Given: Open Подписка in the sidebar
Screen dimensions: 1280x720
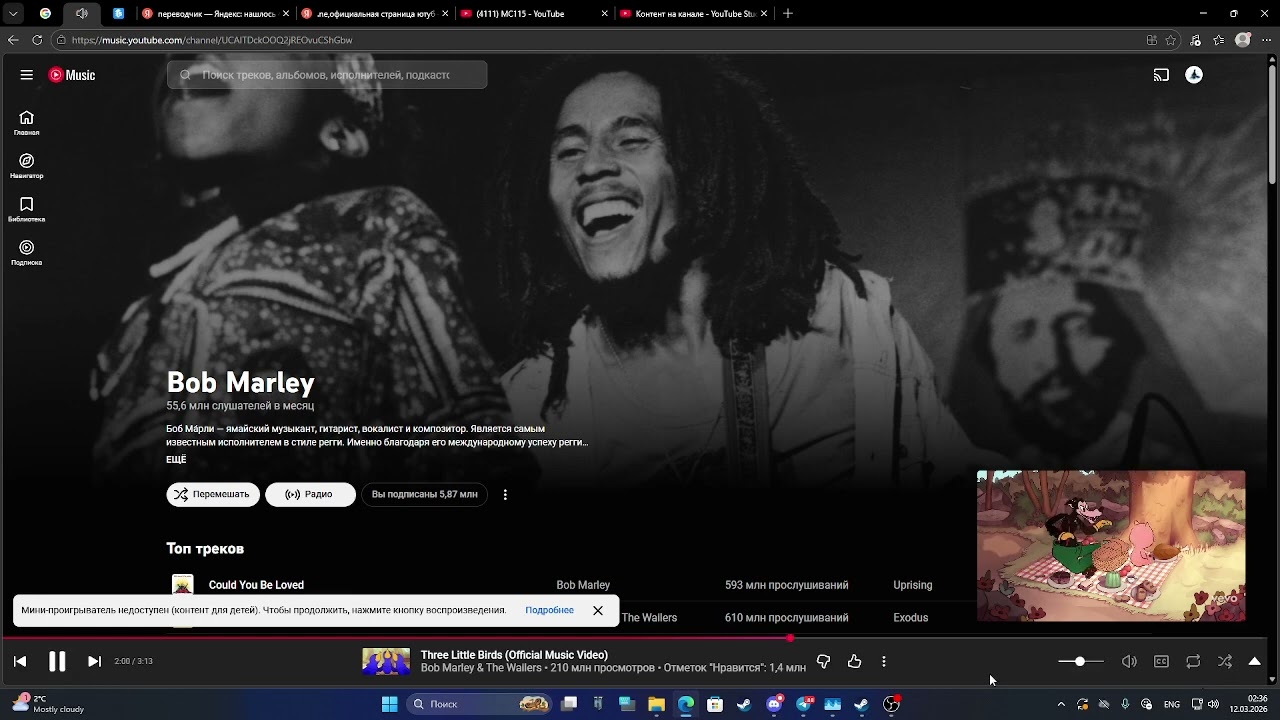Looking at the screenshot, I should coord(27,253).
